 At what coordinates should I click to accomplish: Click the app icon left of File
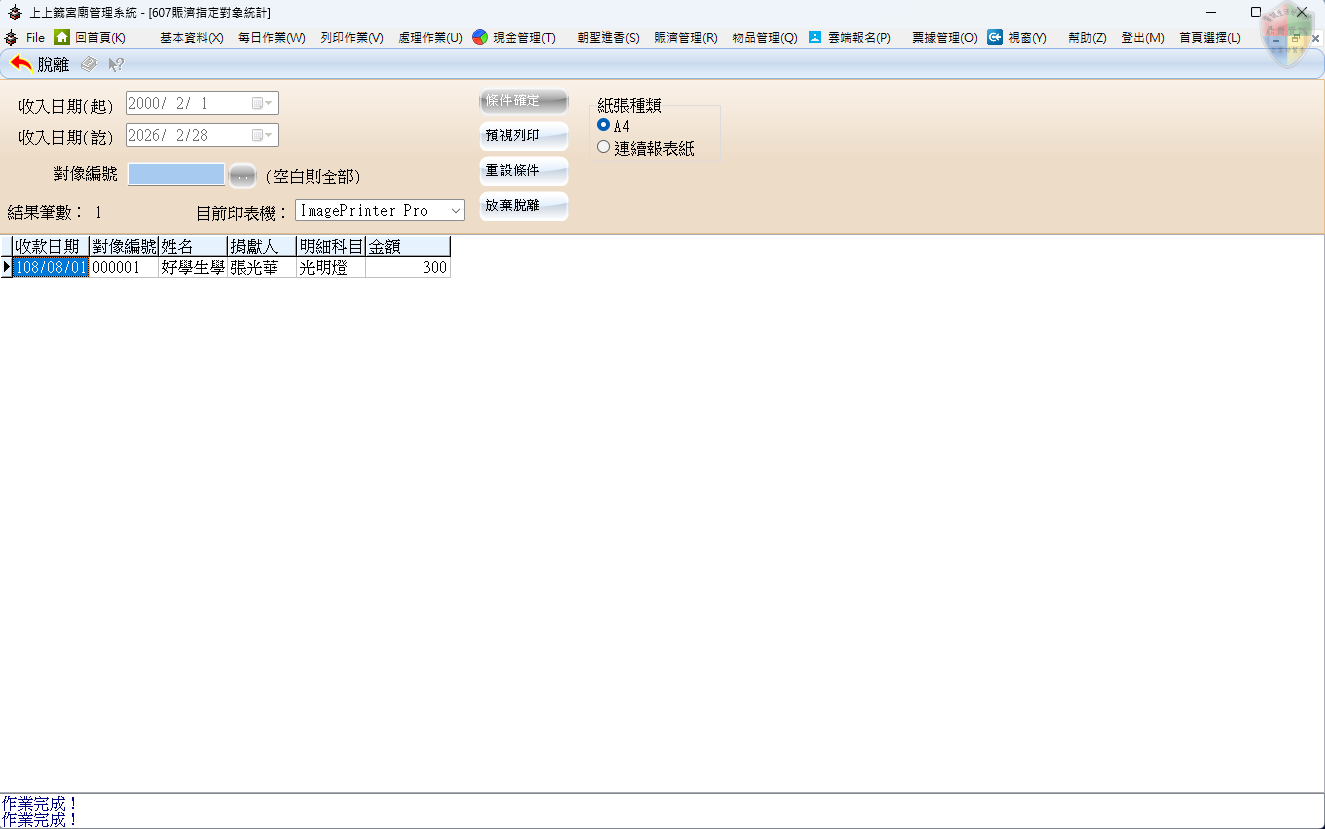[11, 37]
